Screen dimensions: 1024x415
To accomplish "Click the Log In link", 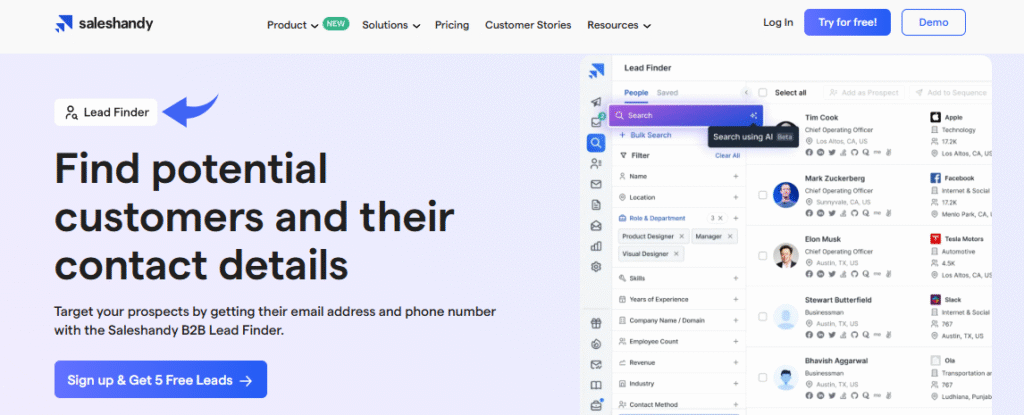I will [778, 22].
